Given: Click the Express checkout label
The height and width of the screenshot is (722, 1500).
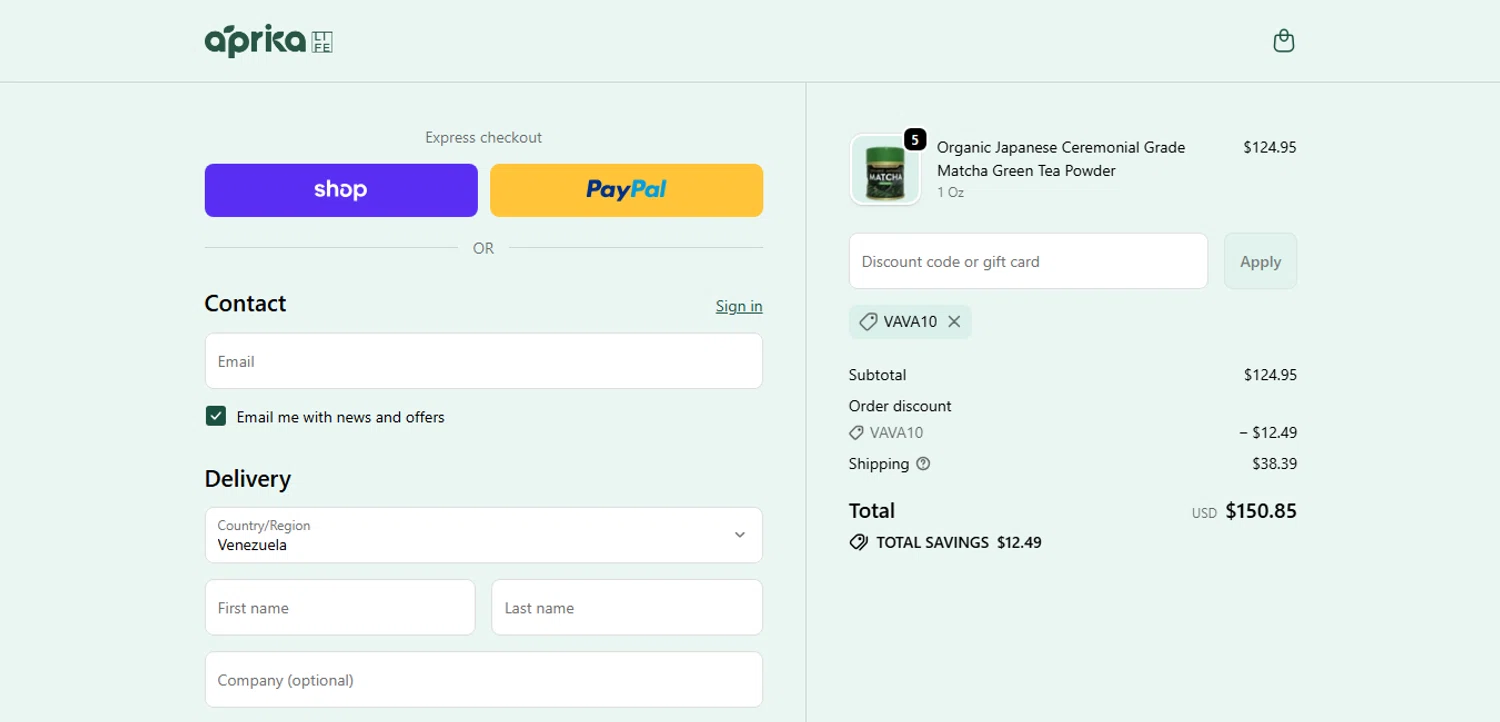Looking at the screenshot, I should click(483, 137).
